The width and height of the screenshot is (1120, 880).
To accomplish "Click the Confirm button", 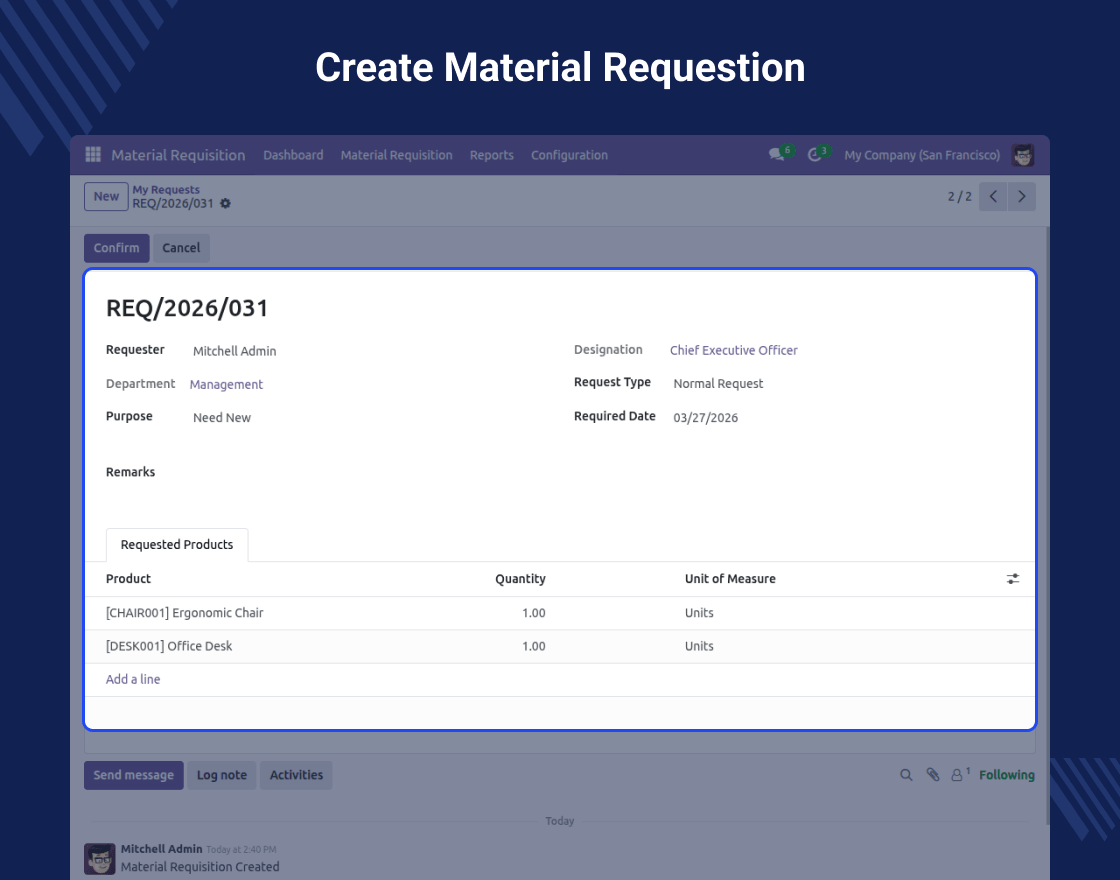I will click(116, 248).
